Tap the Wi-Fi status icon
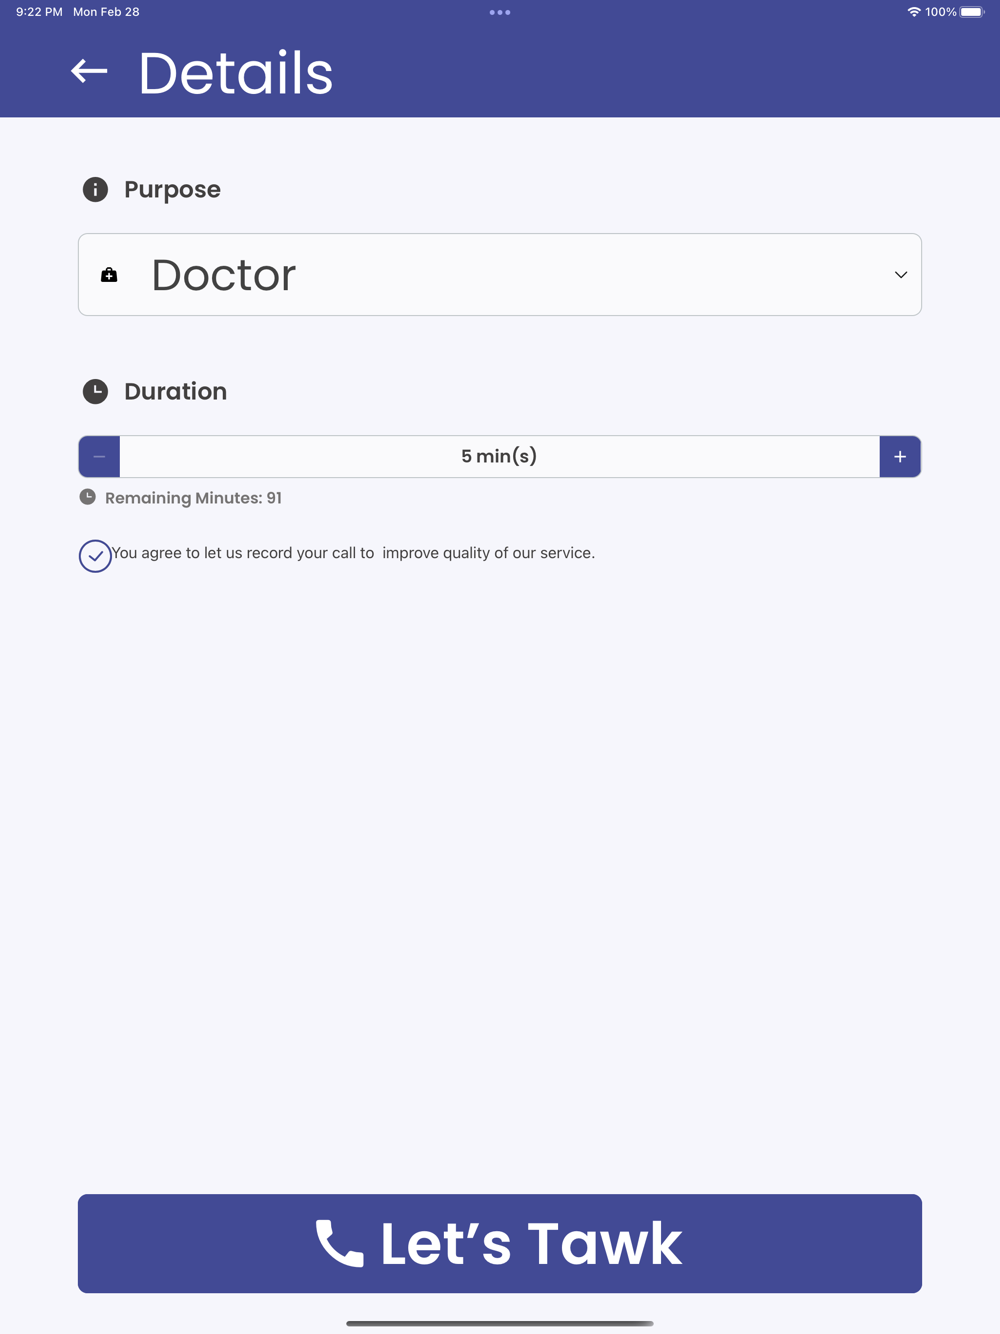This screenshot has width=1000, height=1334. (914, 12)
